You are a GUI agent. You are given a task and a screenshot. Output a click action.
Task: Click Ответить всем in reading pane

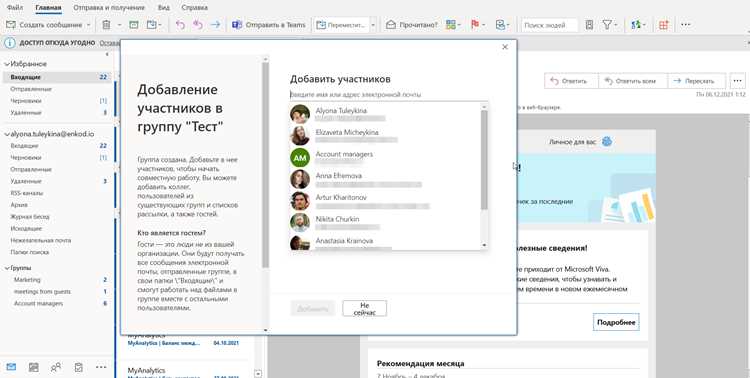[633, 81]
